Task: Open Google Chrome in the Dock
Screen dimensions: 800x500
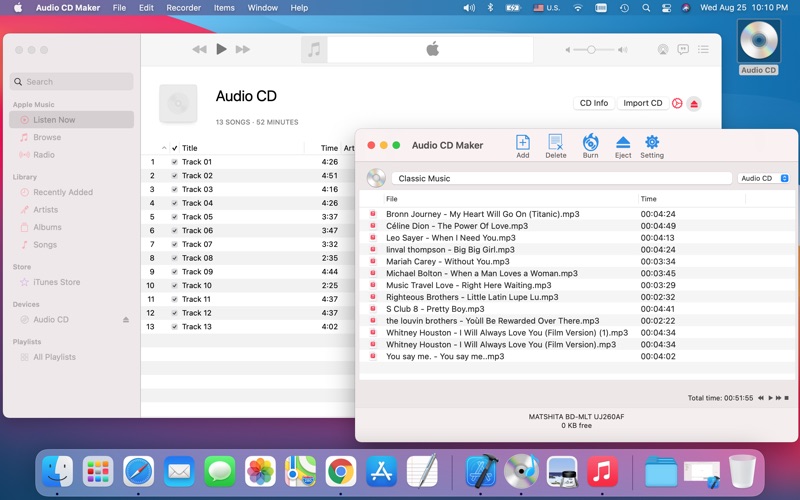Action: click(341, 471)
